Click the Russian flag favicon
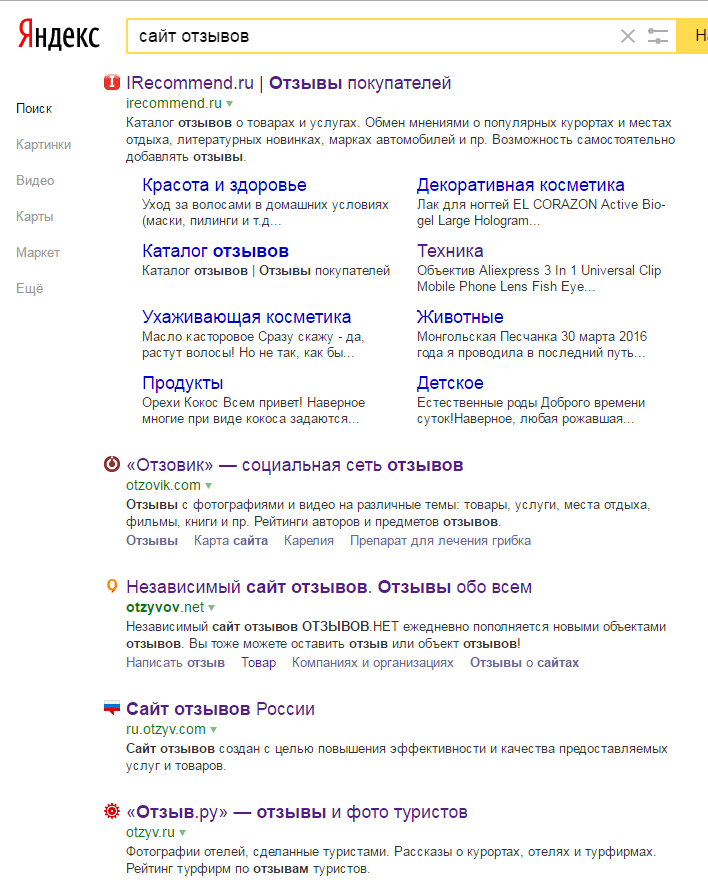The width and height of the screenshot is (708, 890). click(112, 708)
